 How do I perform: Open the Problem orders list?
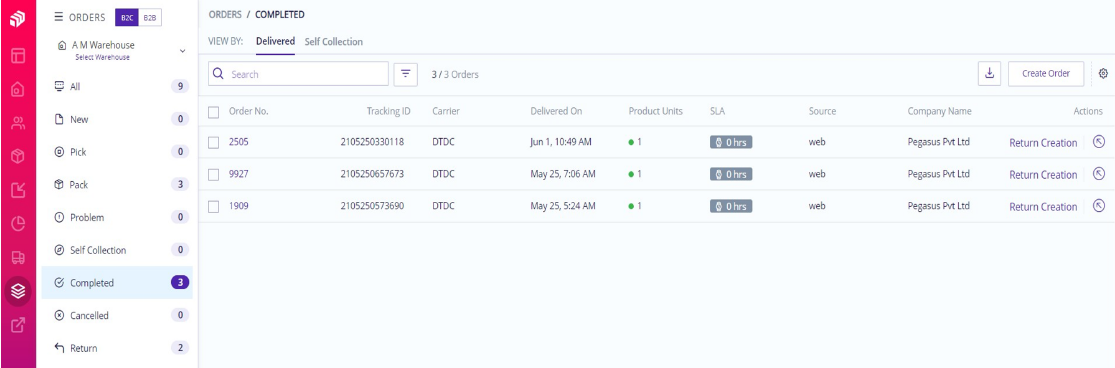click(x=117, y=217)
